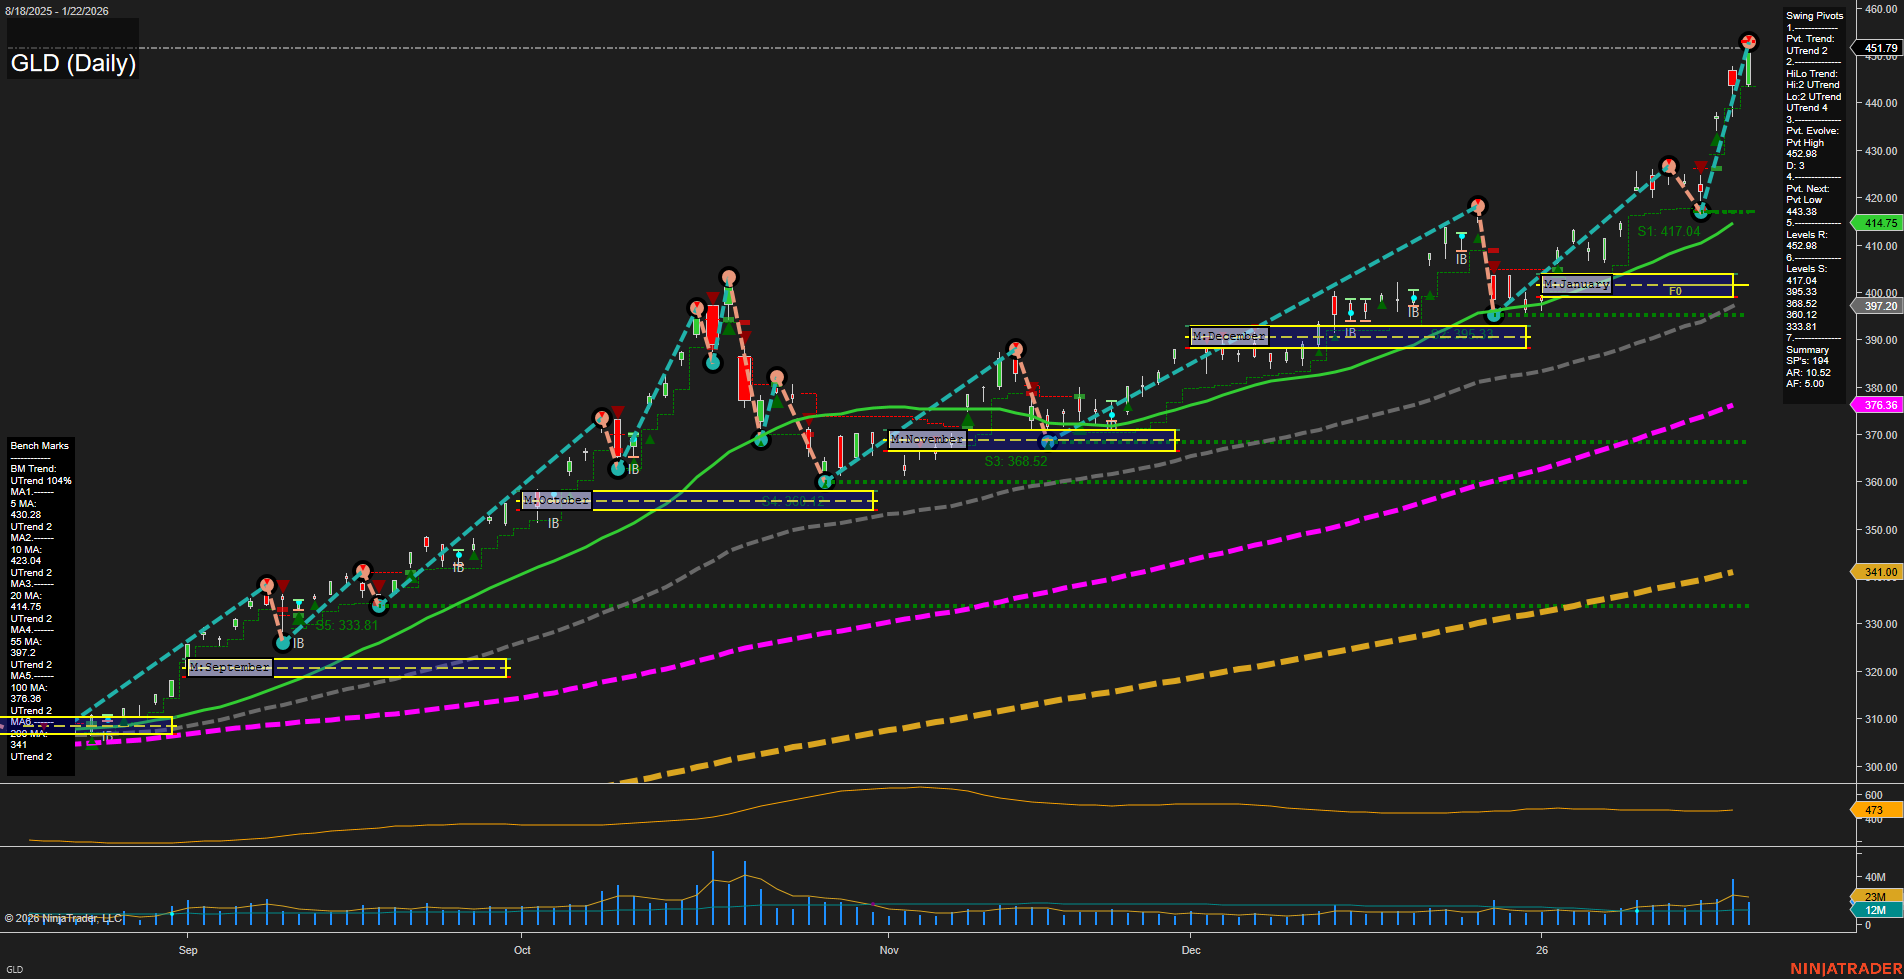Select the pivot circle icon at the December swing high
This screenshot has width=1904, height=979.
1478,203
